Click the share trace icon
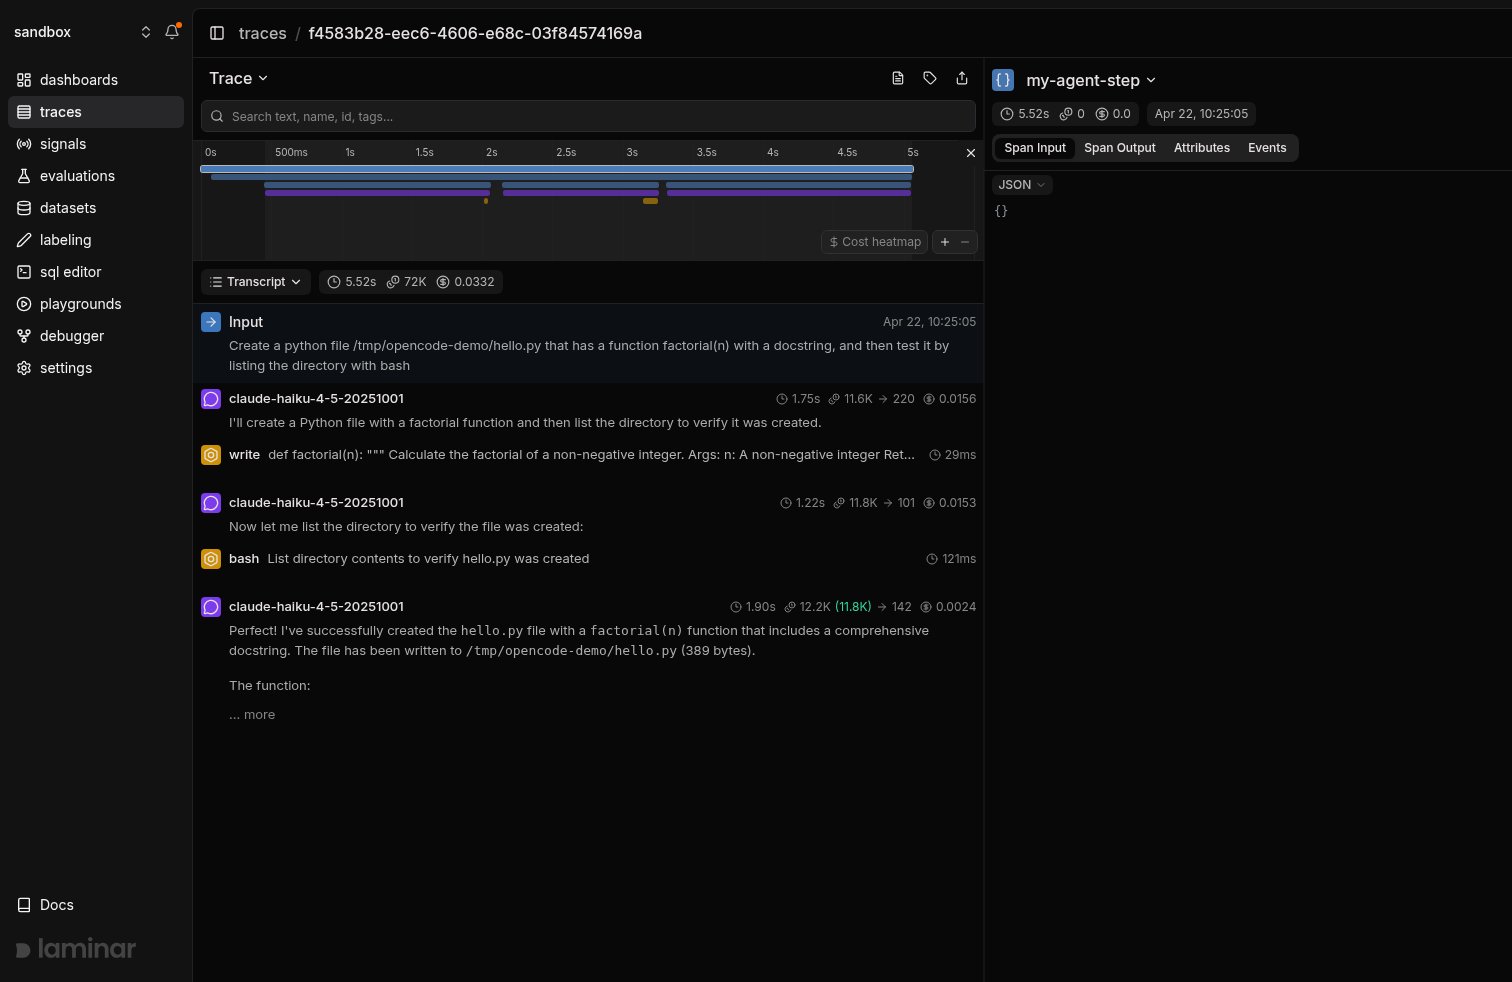This screenshot has width=1512, height=982. [x=962, y=78]
